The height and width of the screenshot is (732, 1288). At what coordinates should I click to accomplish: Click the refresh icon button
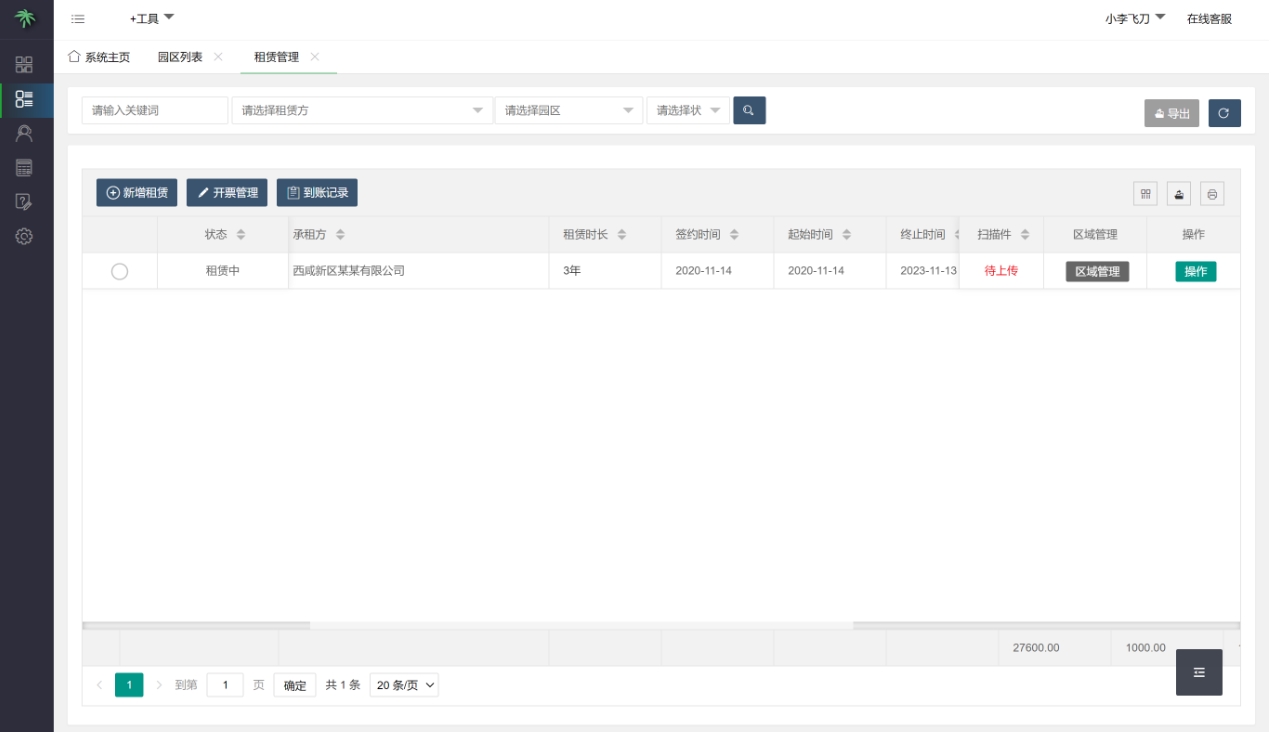click(x=1224, y=113)
